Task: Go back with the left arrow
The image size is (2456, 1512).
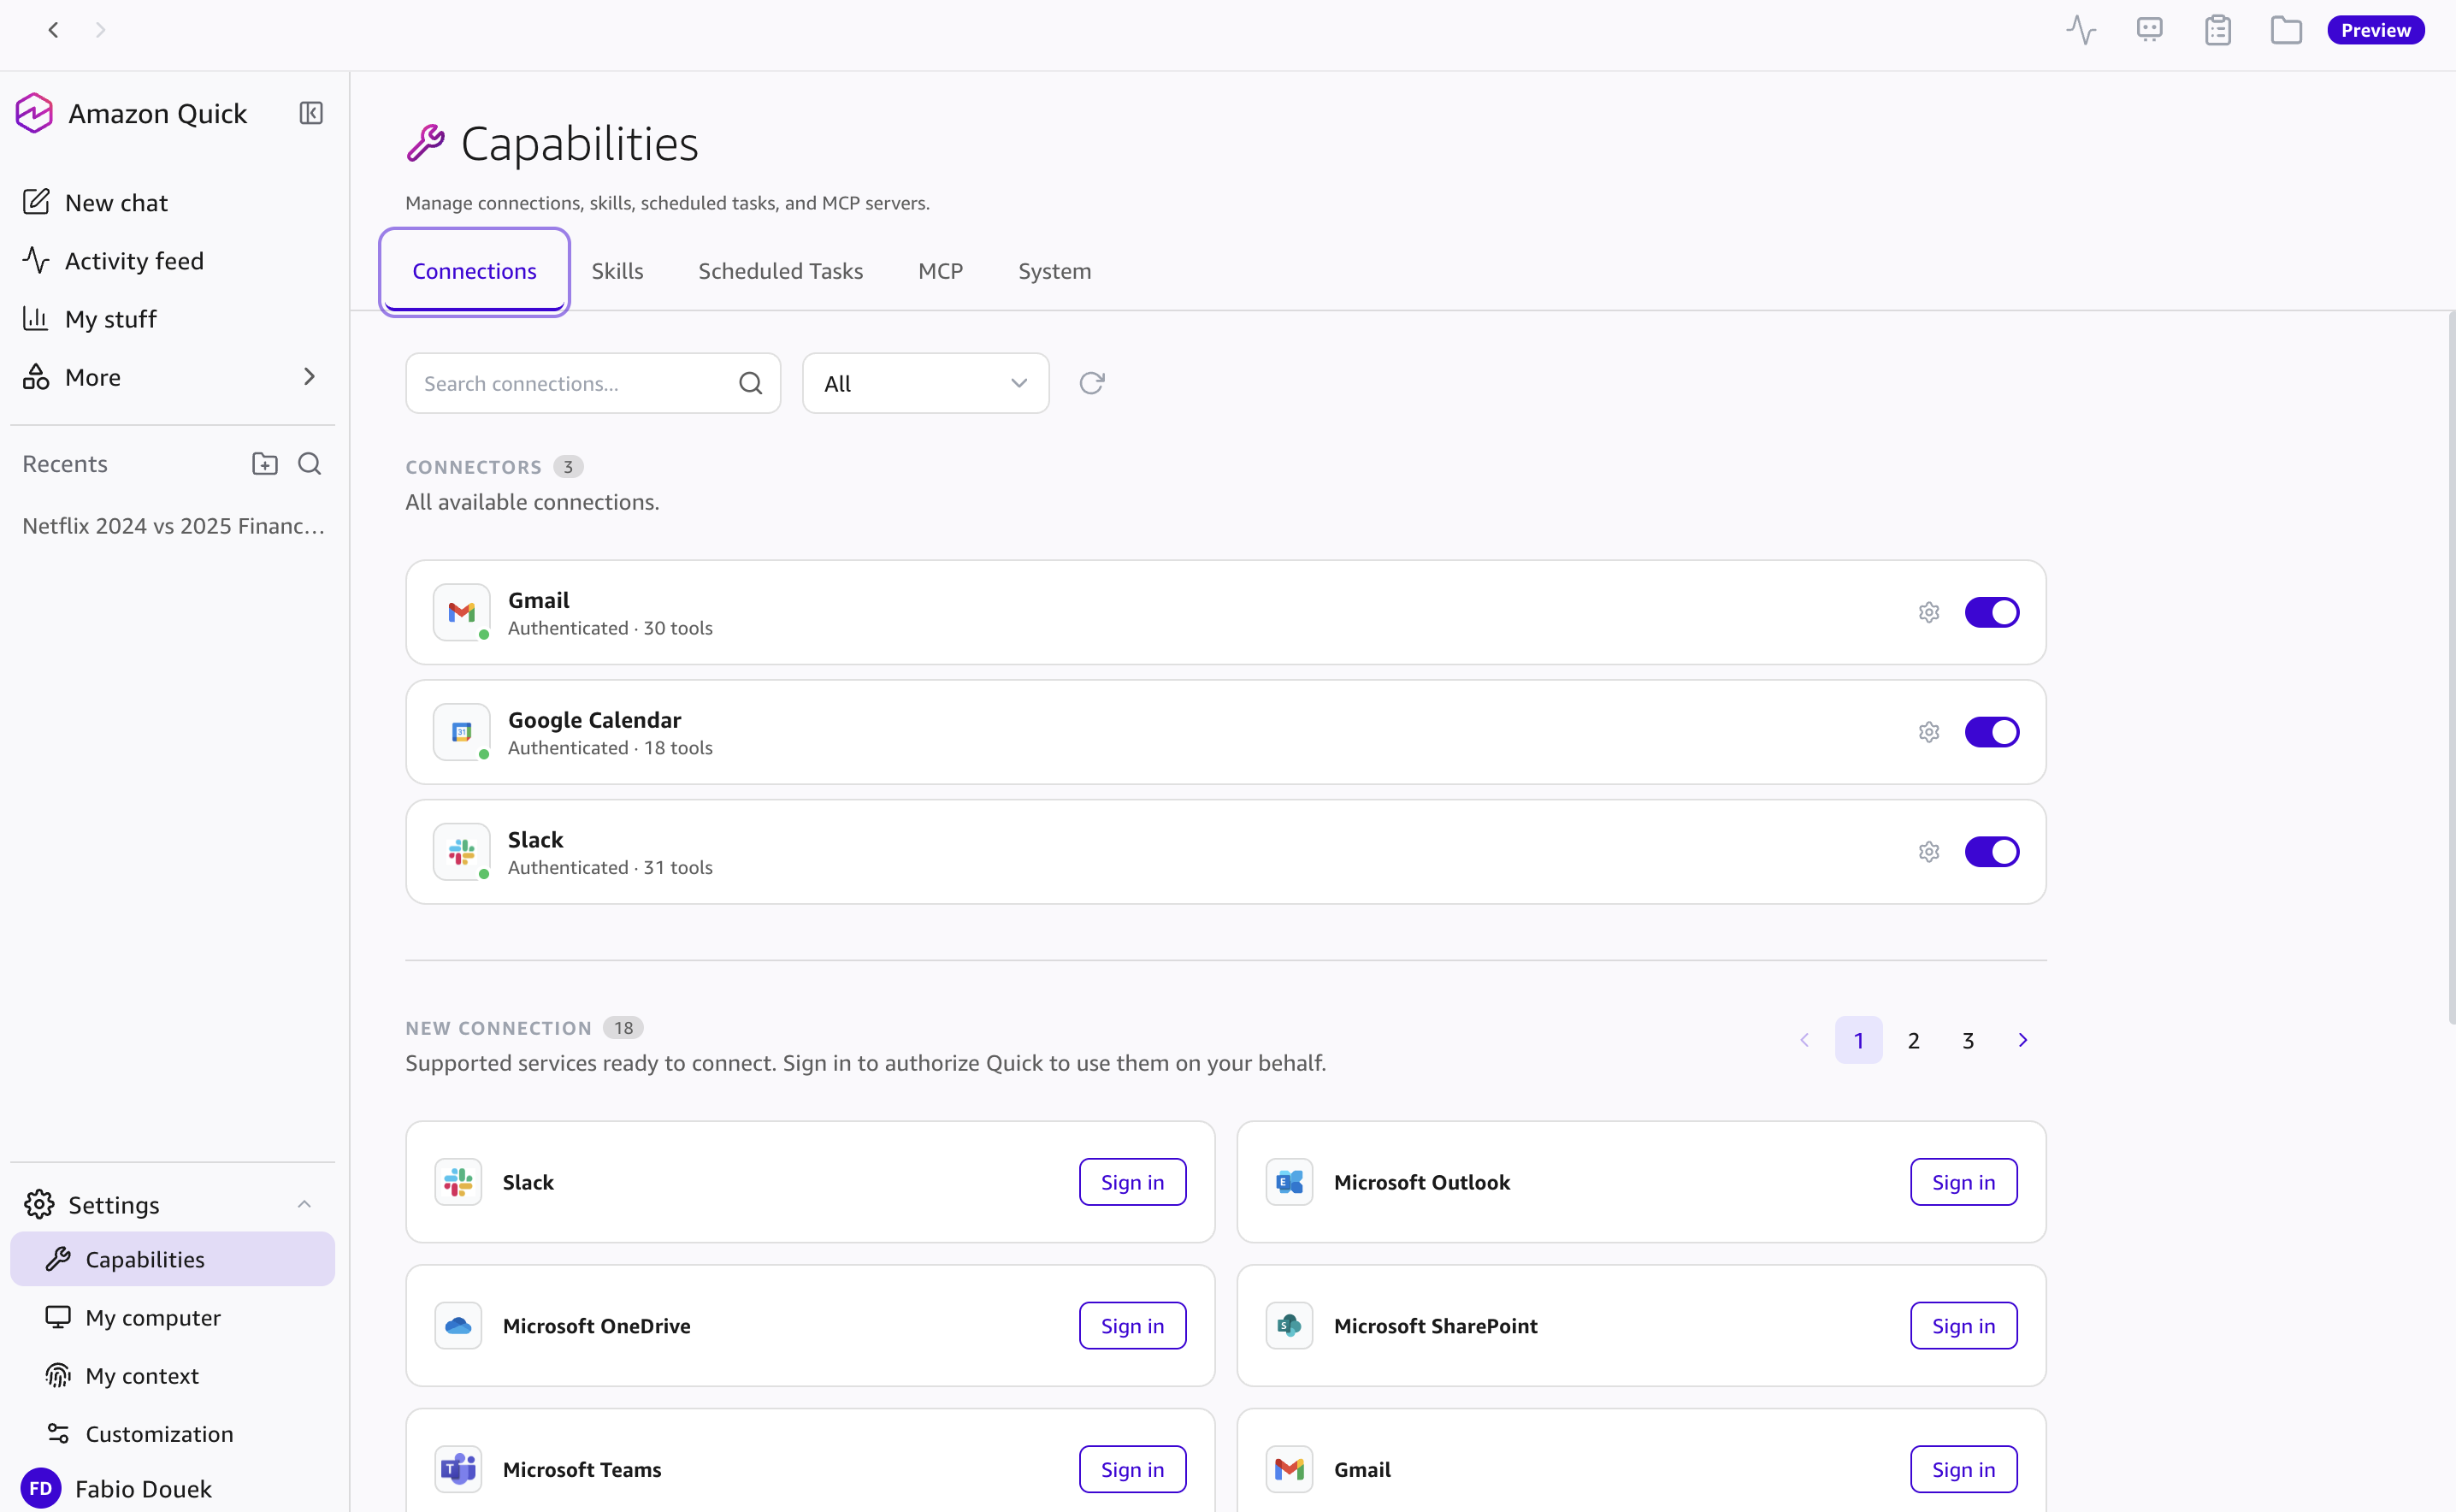Action: [x=54, y=30]
